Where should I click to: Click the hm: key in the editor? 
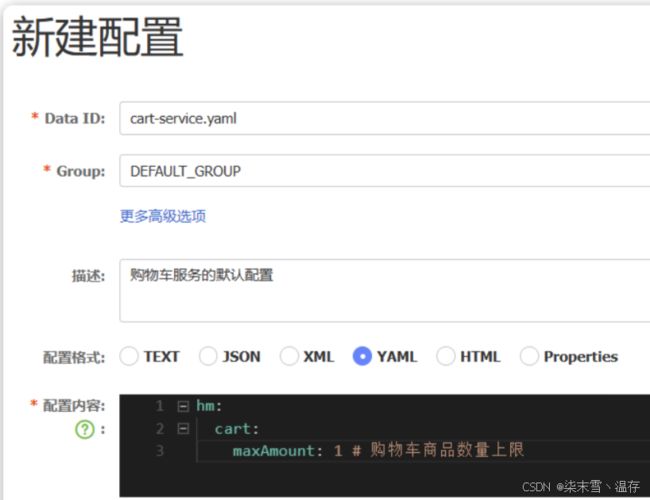pyautogui.click(x=209, y=406)
